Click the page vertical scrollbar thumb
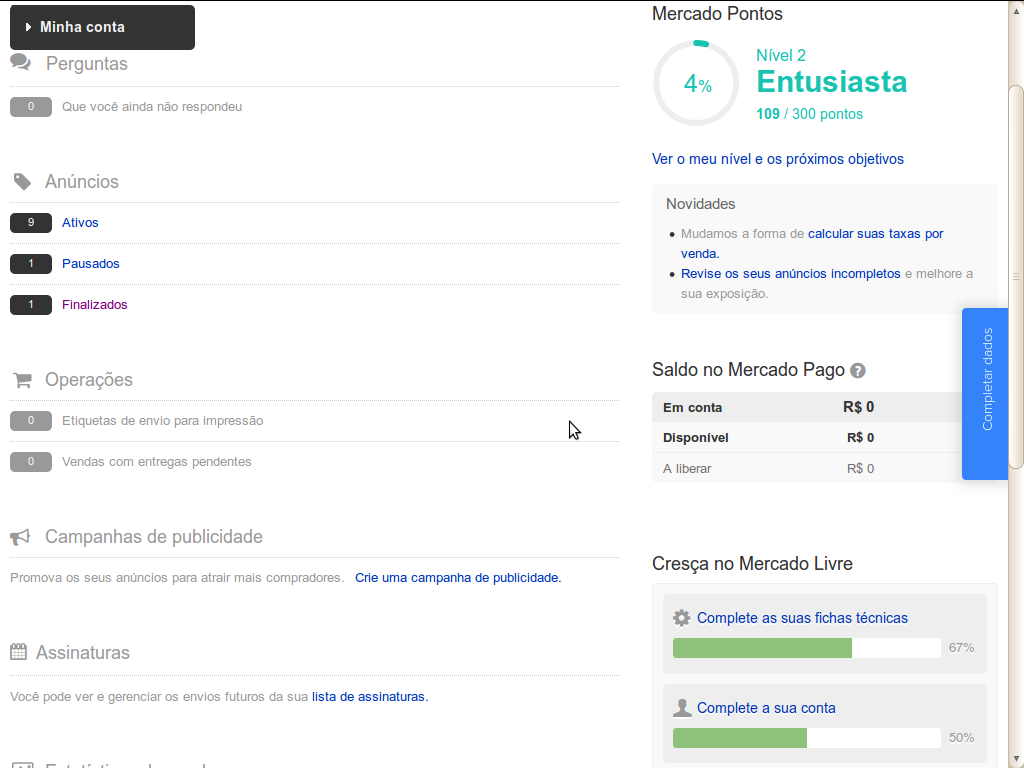 (1016, 276)
